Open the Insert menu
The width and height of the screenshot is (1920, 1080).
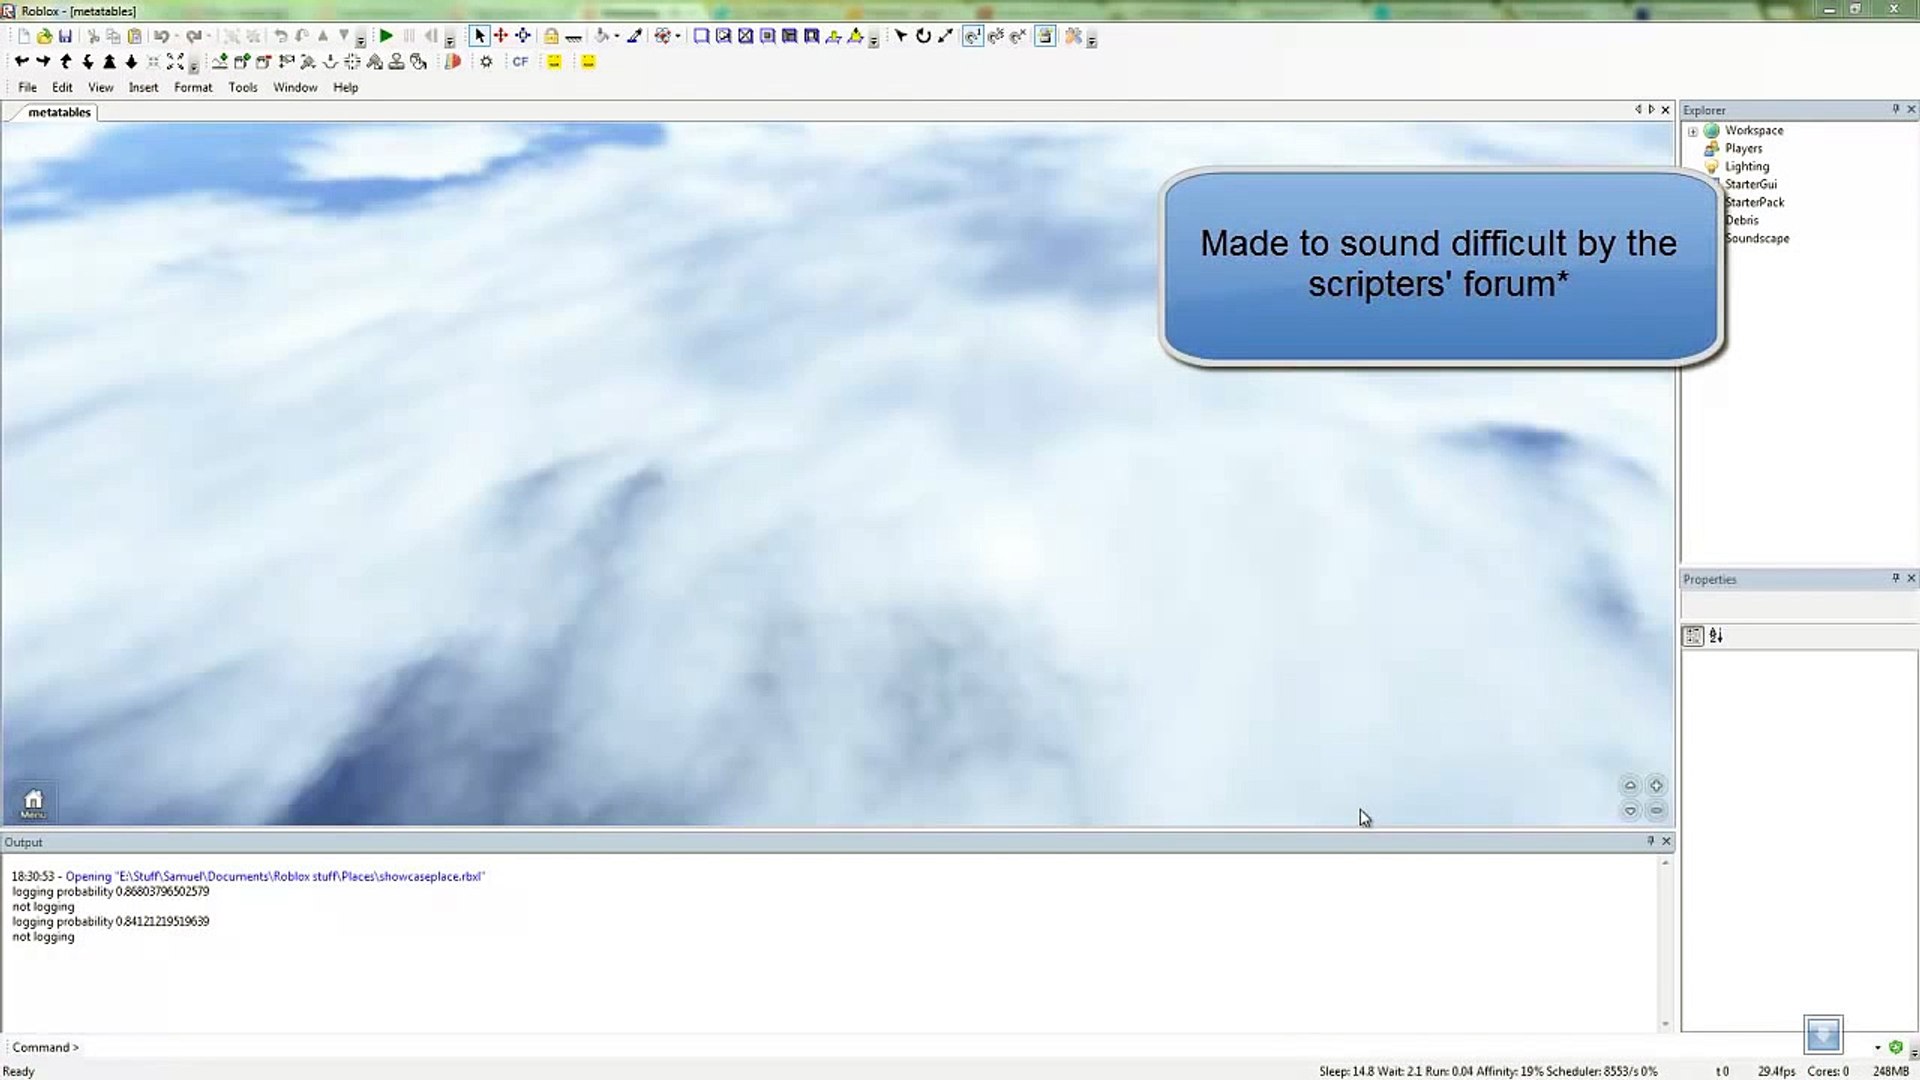[x=143, y=88]
